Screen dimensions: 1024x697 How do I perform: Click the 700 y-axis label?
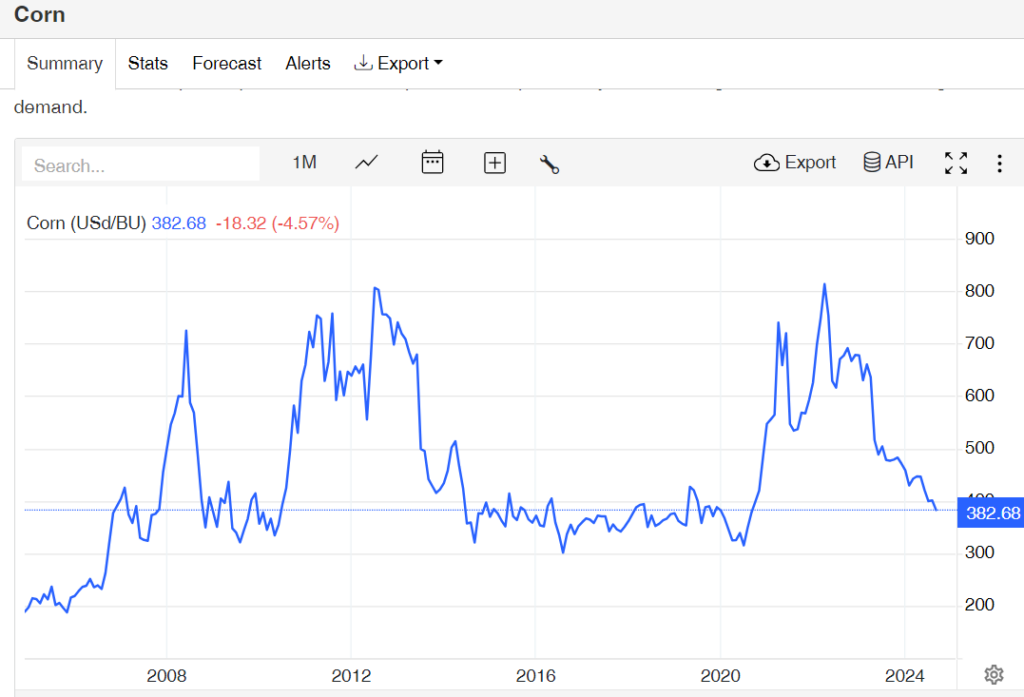tap(980, 343)
